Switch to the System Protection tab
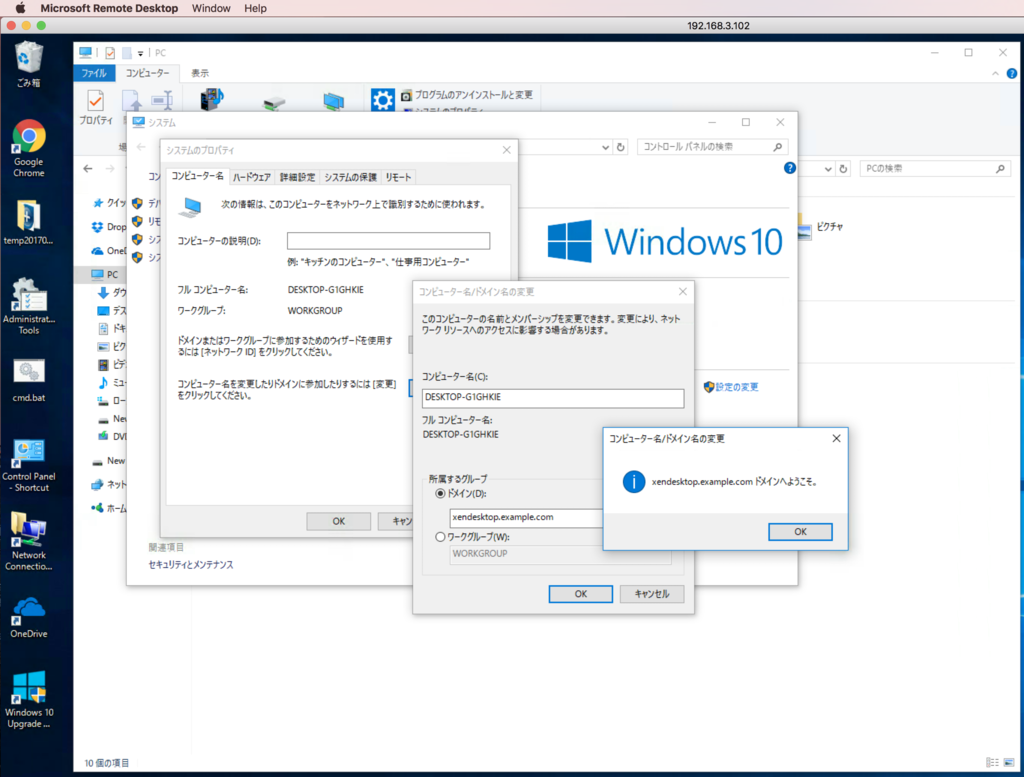This screenshot has height=777, width=1024. coord(351,177)
